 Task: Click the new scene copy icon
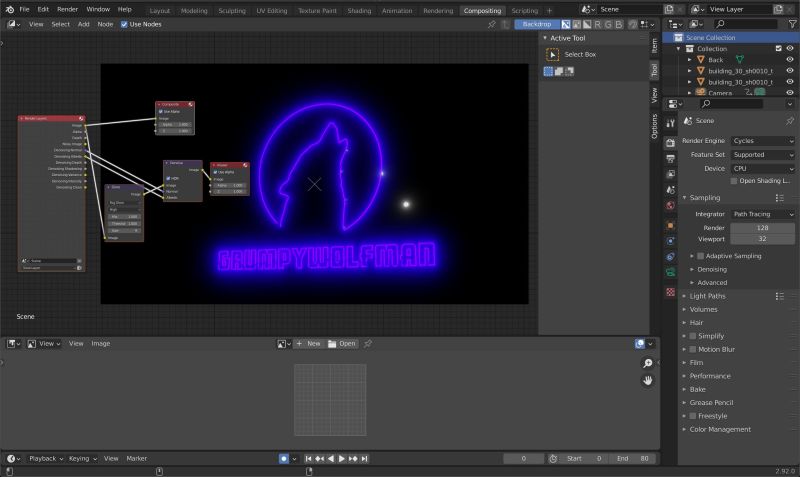pos(669,9)
